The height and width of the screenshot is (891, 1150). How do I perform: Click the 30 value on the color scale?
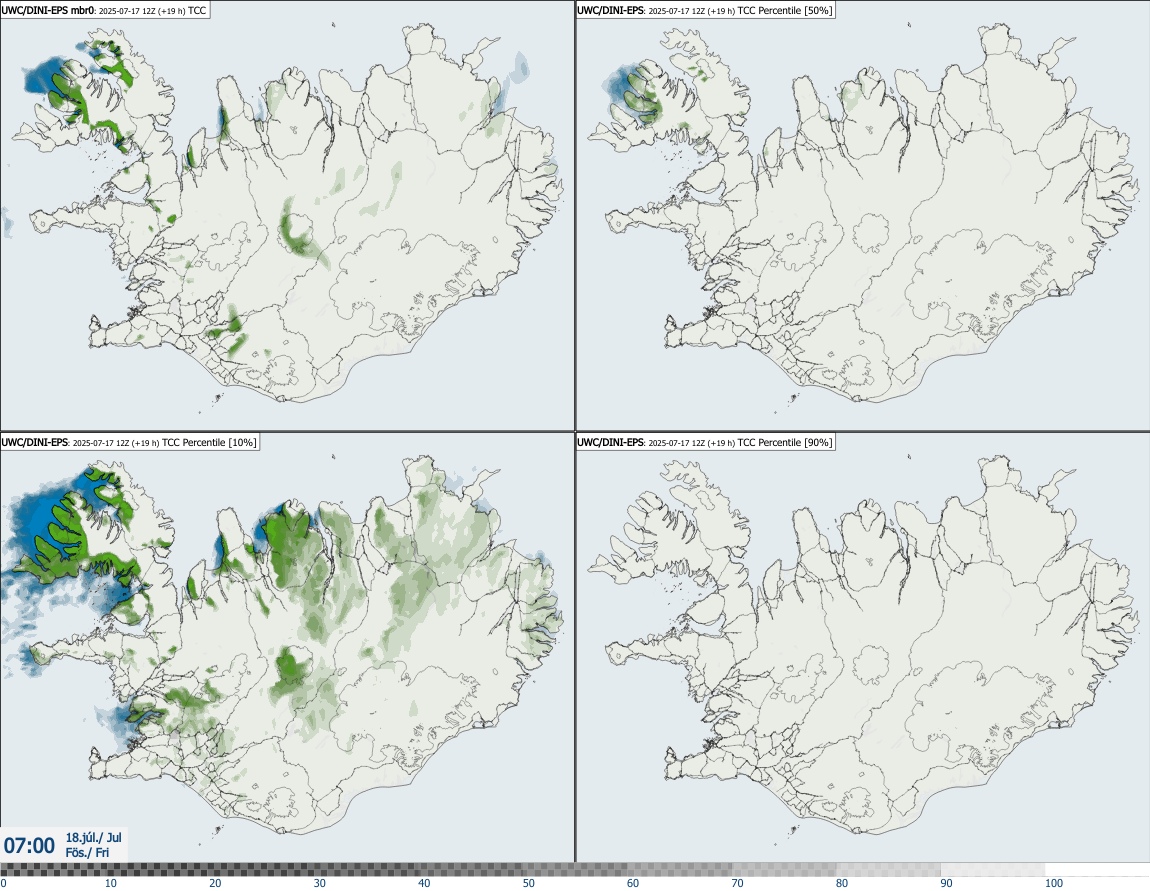[x=320, y=883]
